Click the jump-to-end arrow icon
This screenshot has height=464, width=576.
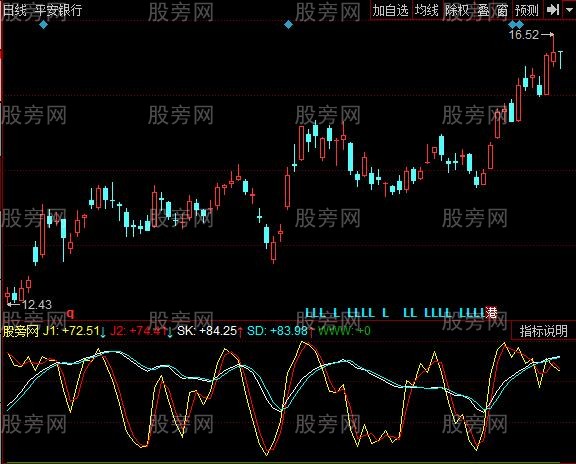tap(552, 10)
